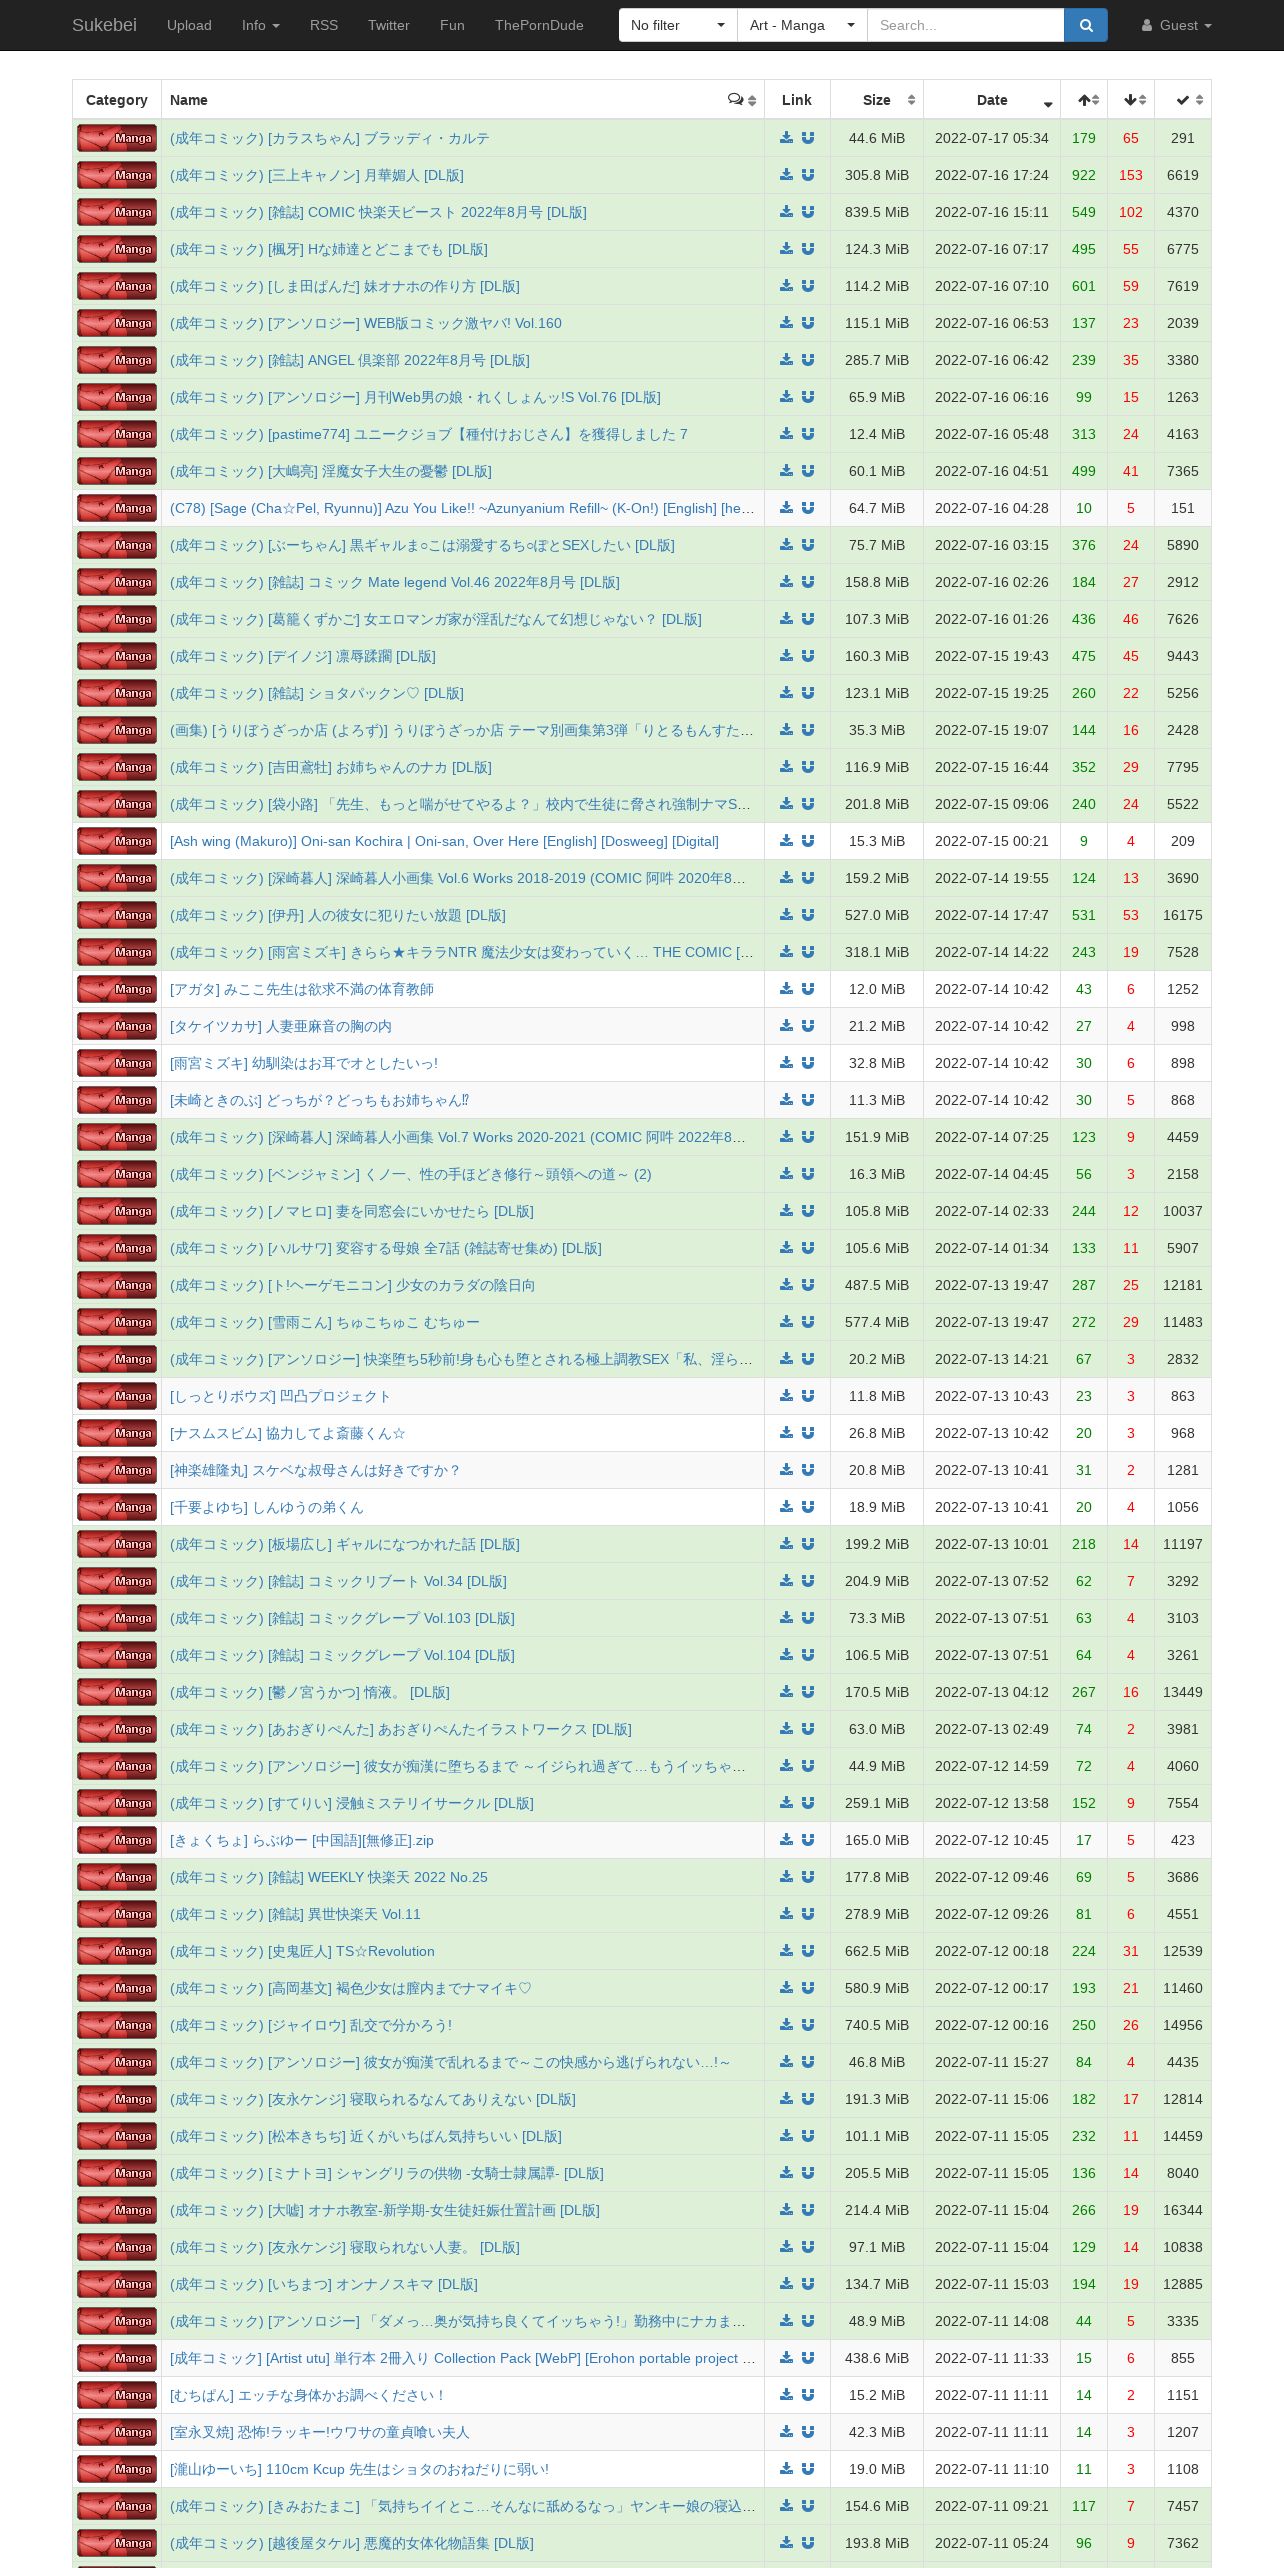Image resolution: width=1284 pixels, height=2568 pixels.
Task: Download torrent for the 15.3 MiB Ash wing entry
Action: click(786, 841)
